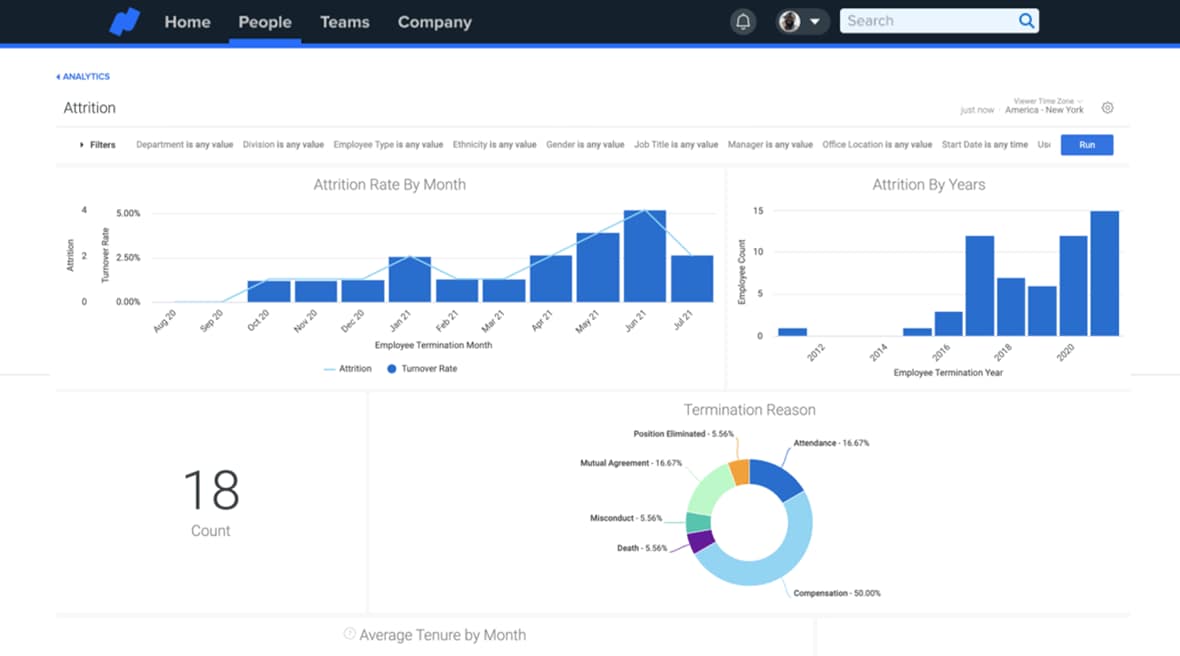The height and width of the screenshot is (656, 1180).
Task: Go to the Home tab
Action: [x=187, y=22]
